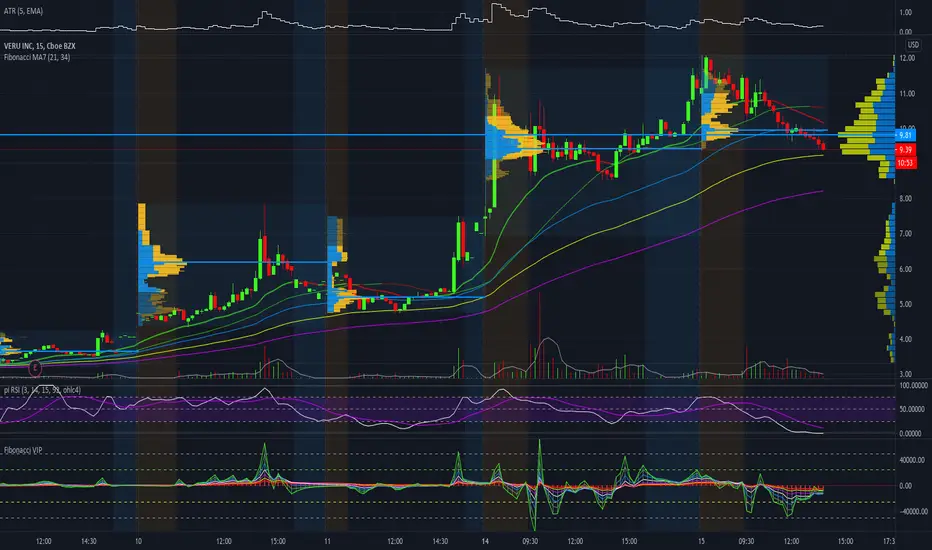The height and width of the screenshot is (550, 932).
Task: Click the 15:00 label before 17:3
Action: coord(845,541)
